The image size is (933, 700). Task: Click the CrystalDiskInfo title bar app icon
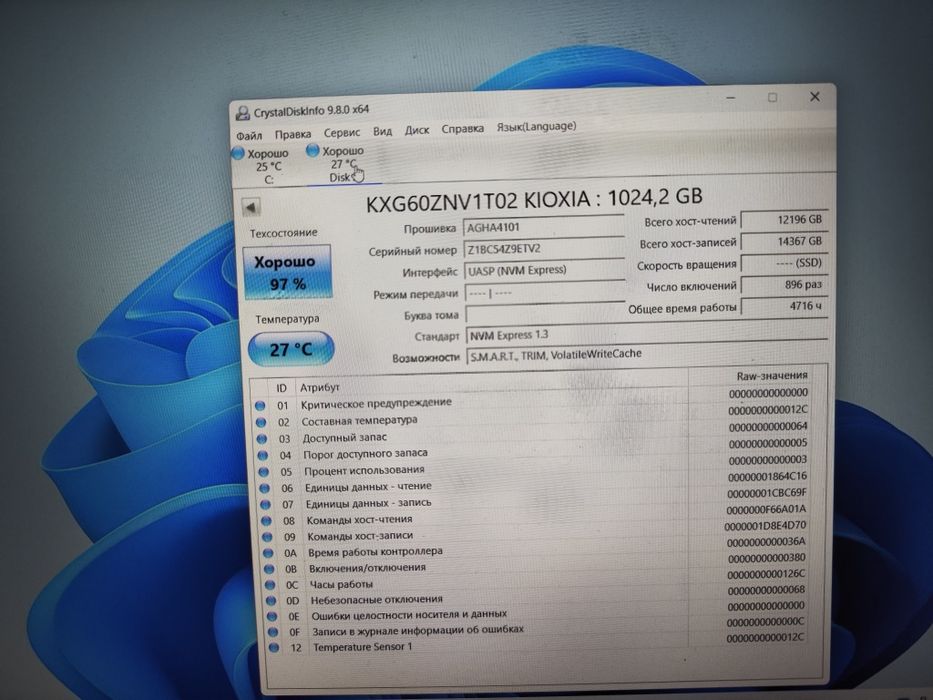(242, 112)
